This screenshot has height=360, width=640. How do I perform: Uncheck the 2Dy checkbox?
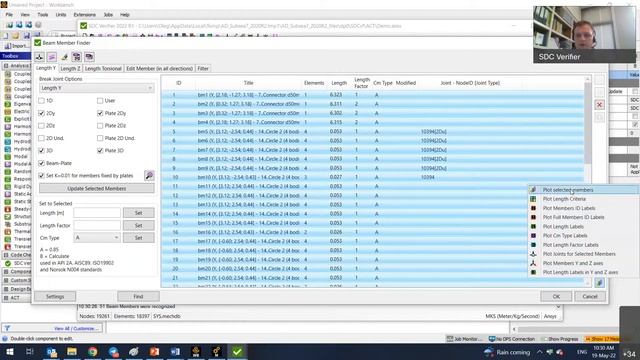point(41,113)
